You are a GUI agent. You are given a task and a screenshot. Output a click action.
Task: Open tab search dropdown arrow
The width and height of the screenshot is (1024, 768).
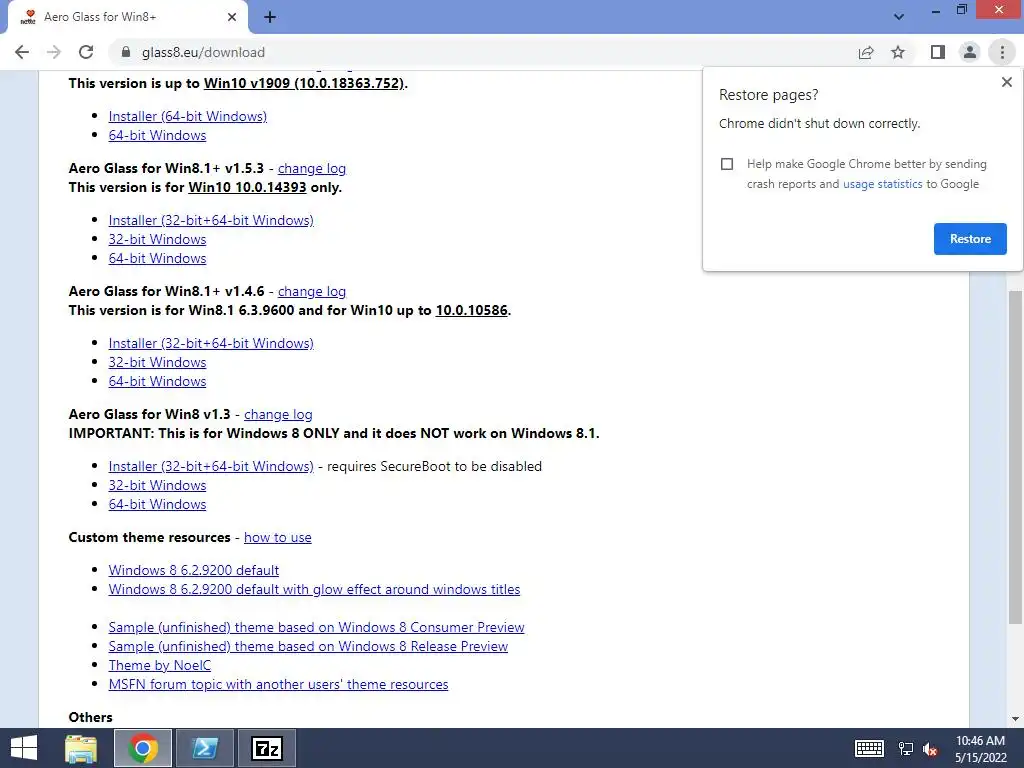(x=899, y=17)
